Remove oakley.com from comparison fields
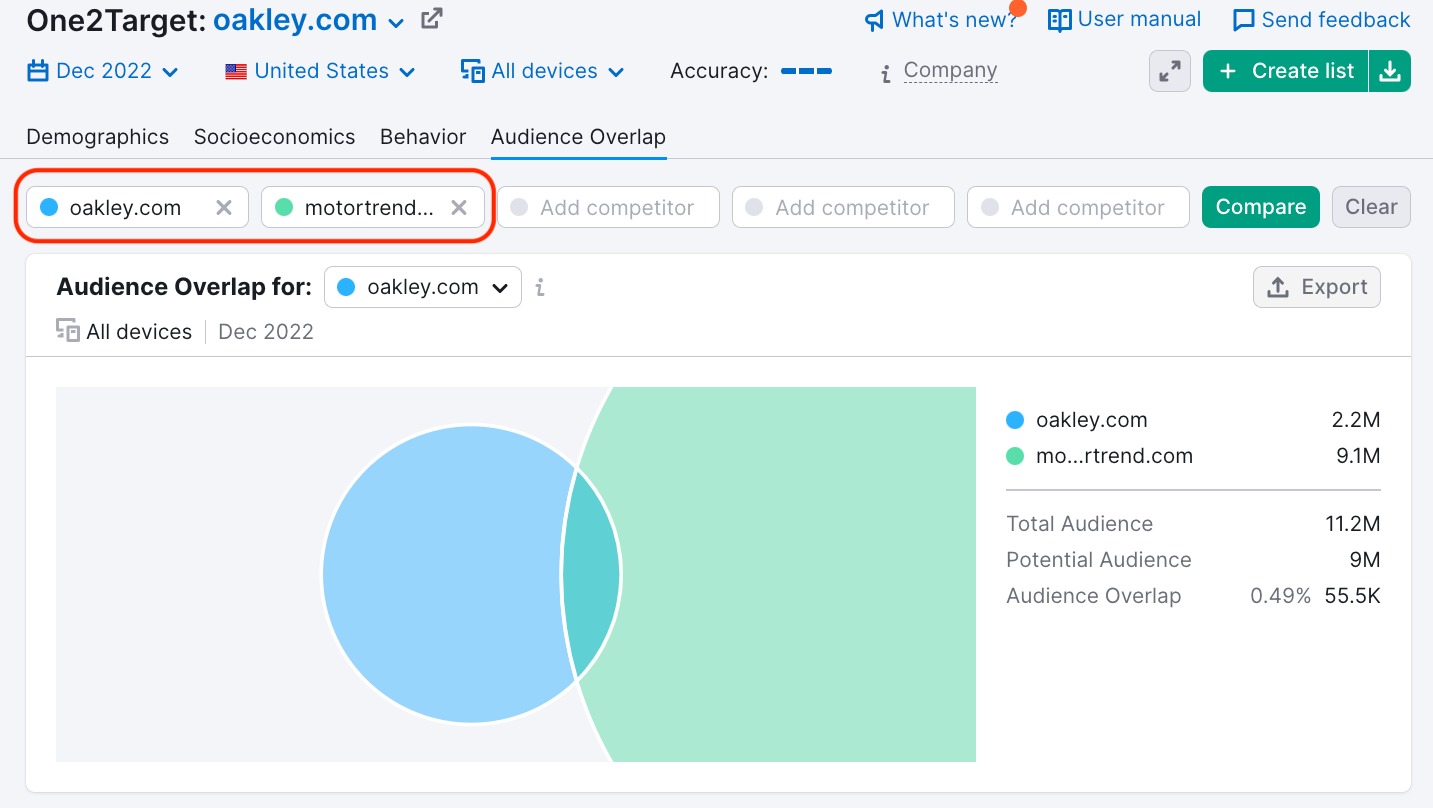The height and width of the screenshot is (808, 1433). pos(224,207)
